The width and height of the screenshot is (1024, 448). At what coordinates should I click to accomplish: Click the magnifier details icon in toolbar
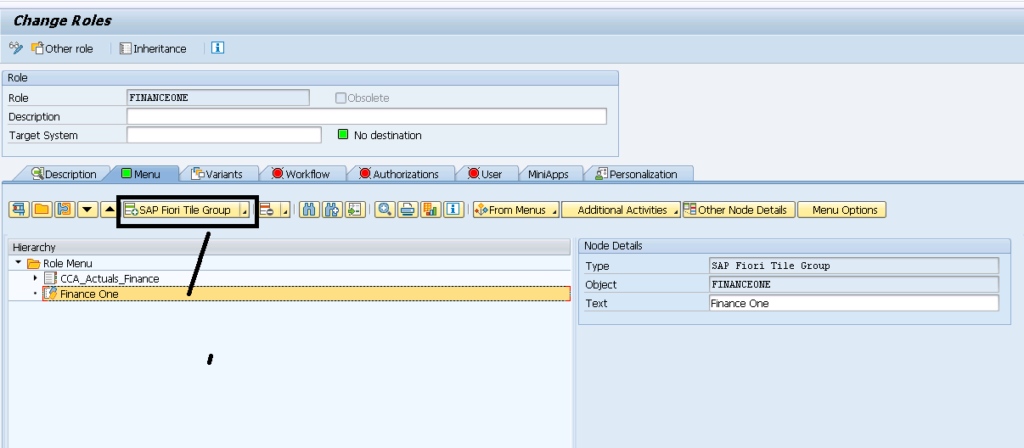[385, 210]
